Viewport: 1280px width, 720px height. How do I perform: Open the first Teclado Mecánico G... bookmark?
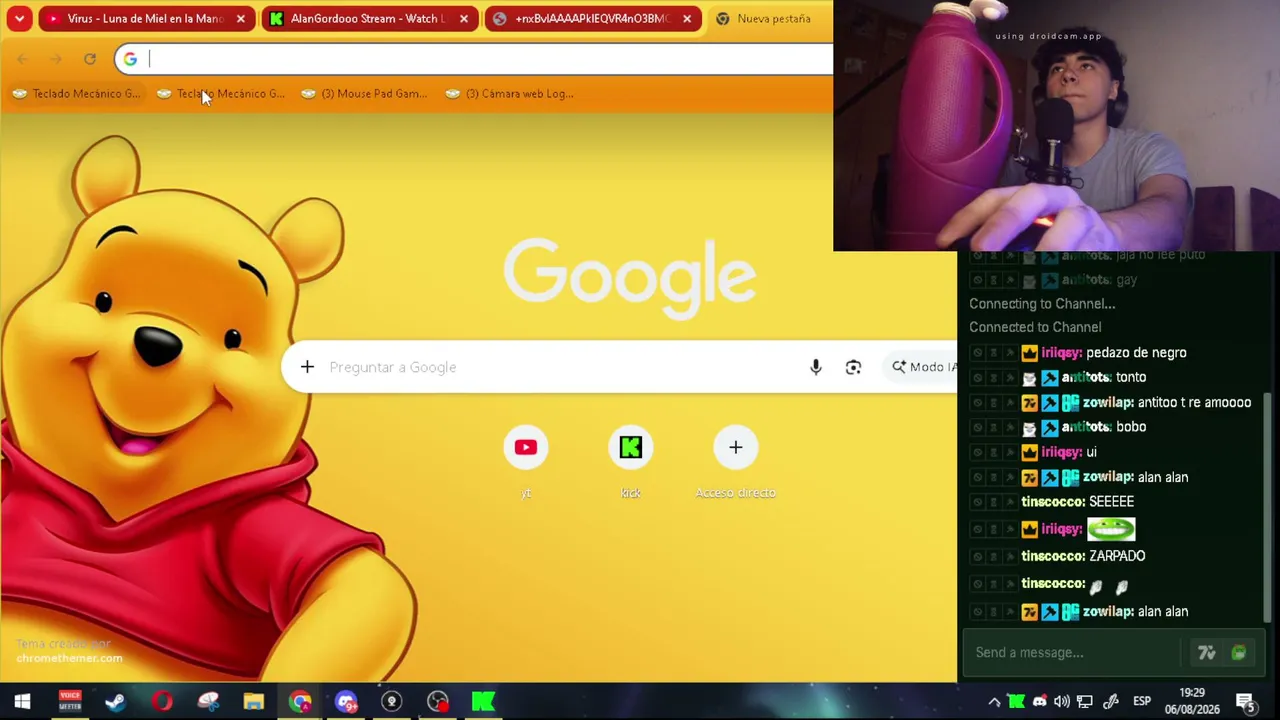77,93
